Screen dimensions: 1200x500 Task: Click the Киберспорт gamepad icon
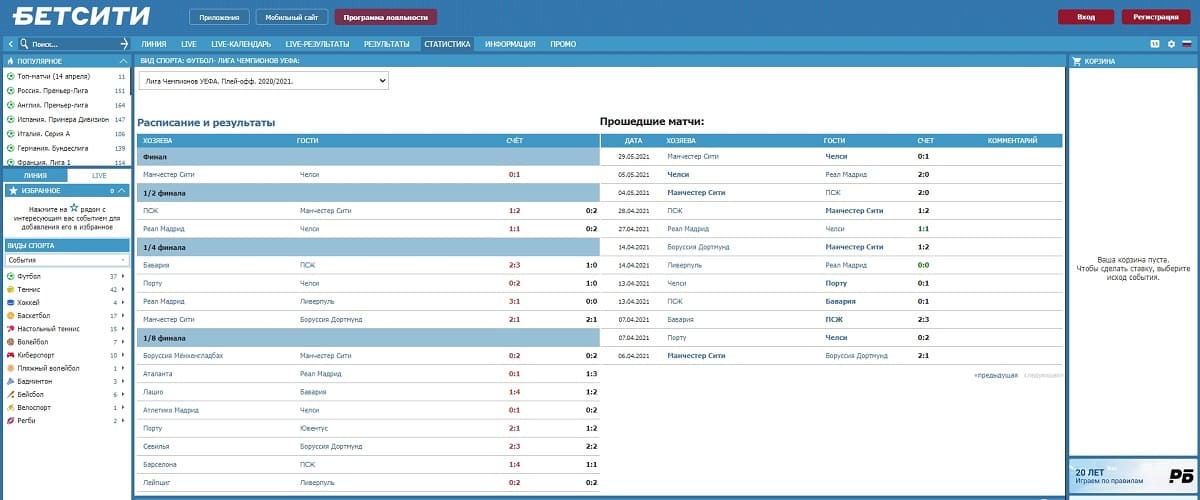[11, 355]
